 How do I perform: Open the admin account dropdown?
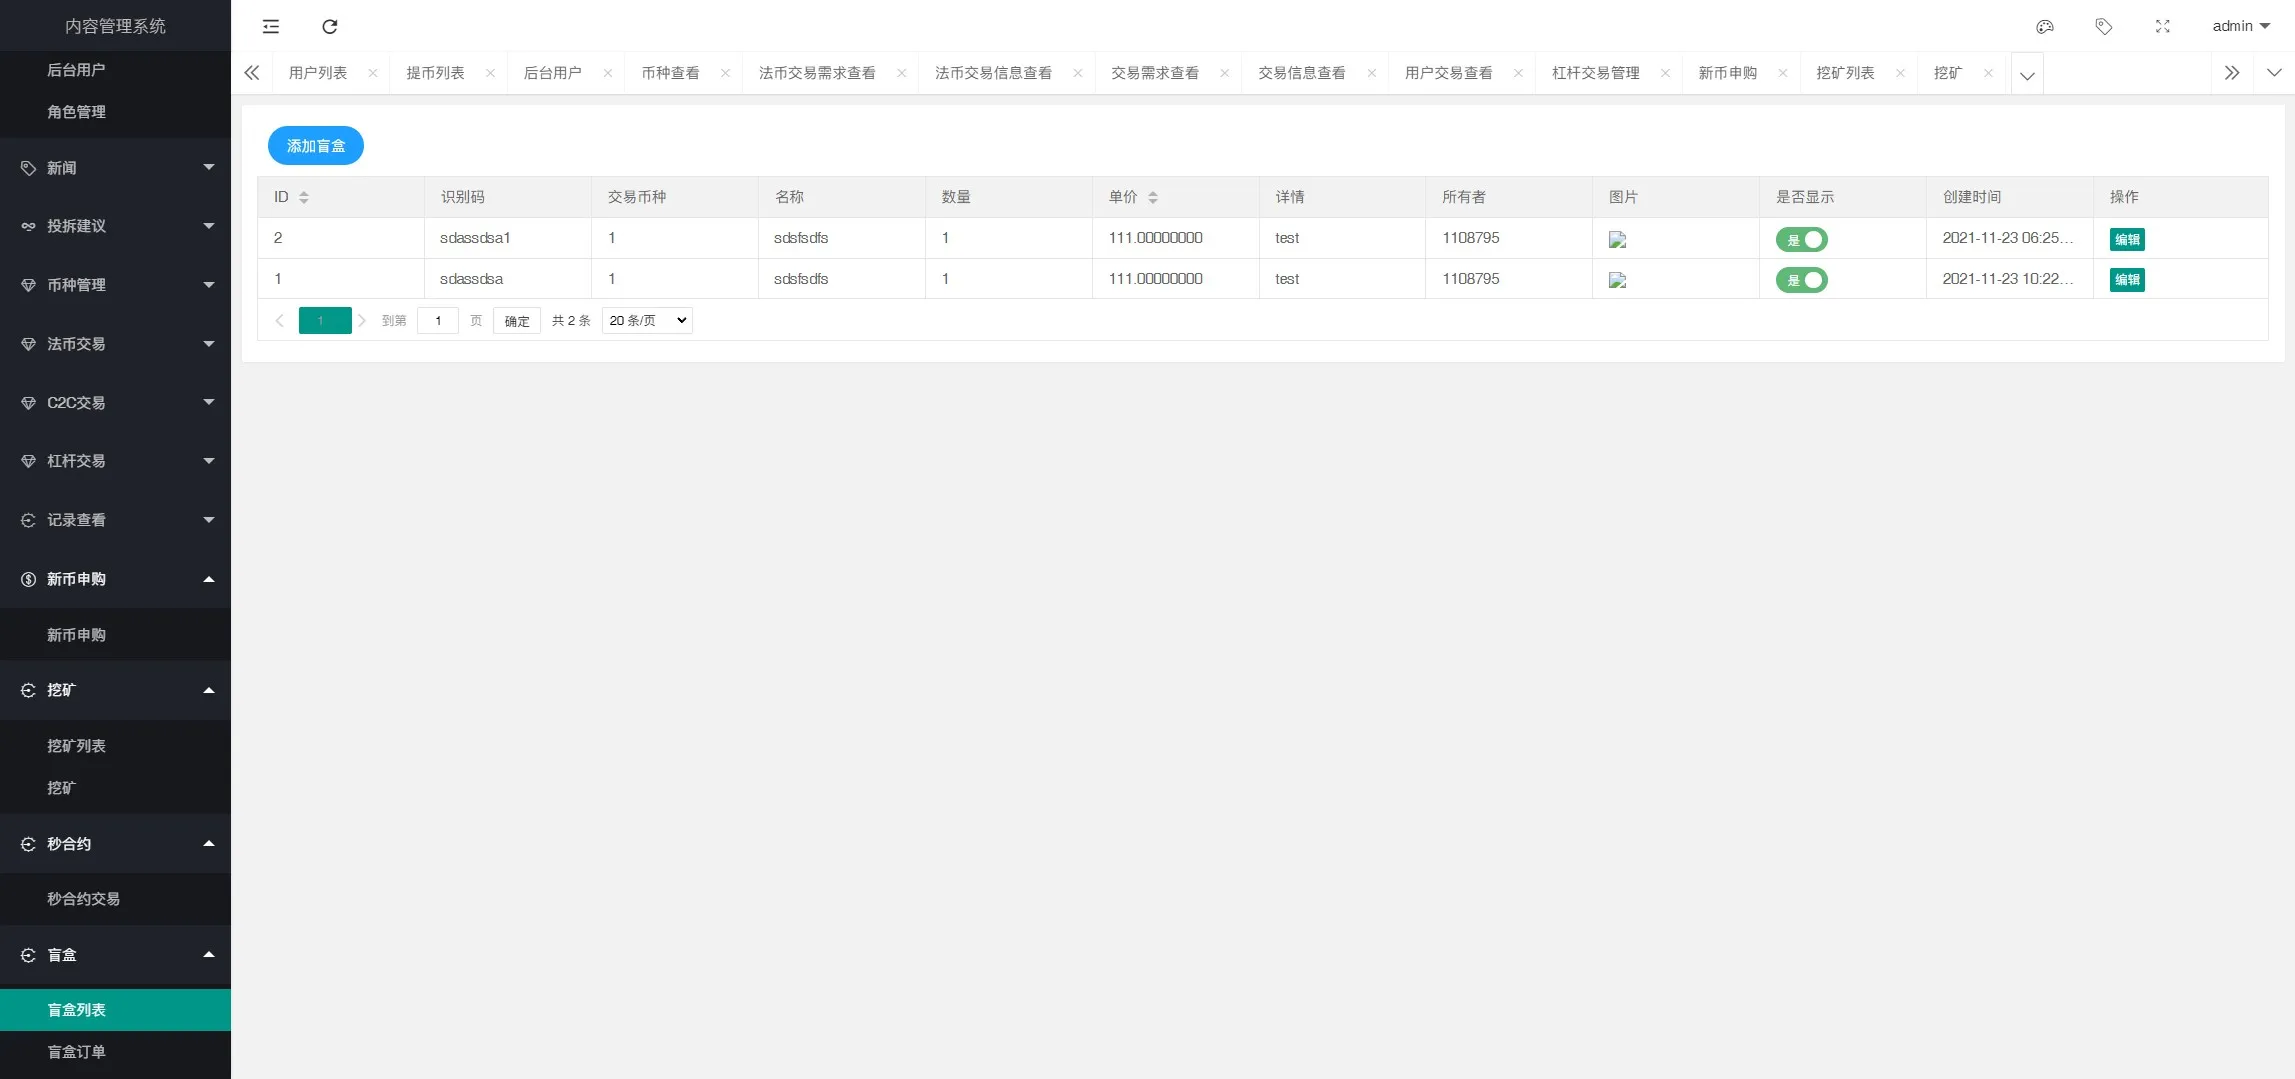(2240, 26)
